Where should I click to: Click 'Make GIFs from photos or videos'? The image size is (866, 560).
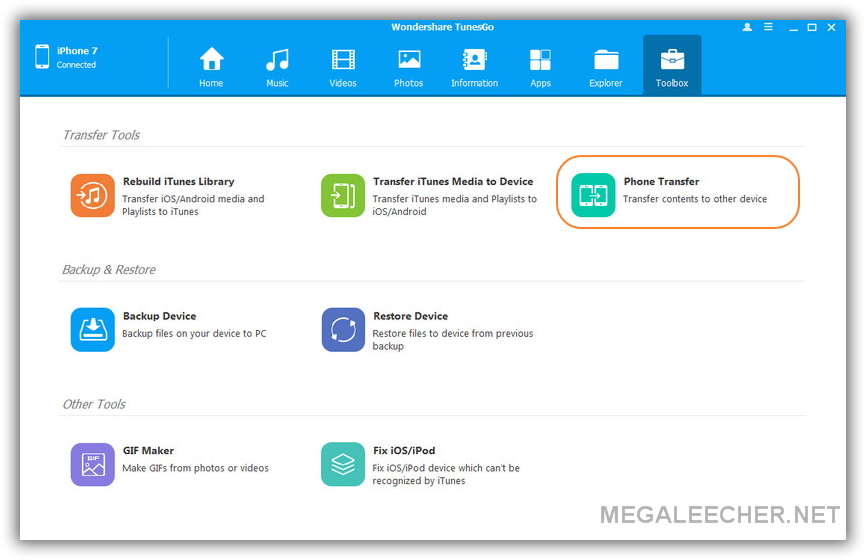pyautogui.click(x=195, y=468)
